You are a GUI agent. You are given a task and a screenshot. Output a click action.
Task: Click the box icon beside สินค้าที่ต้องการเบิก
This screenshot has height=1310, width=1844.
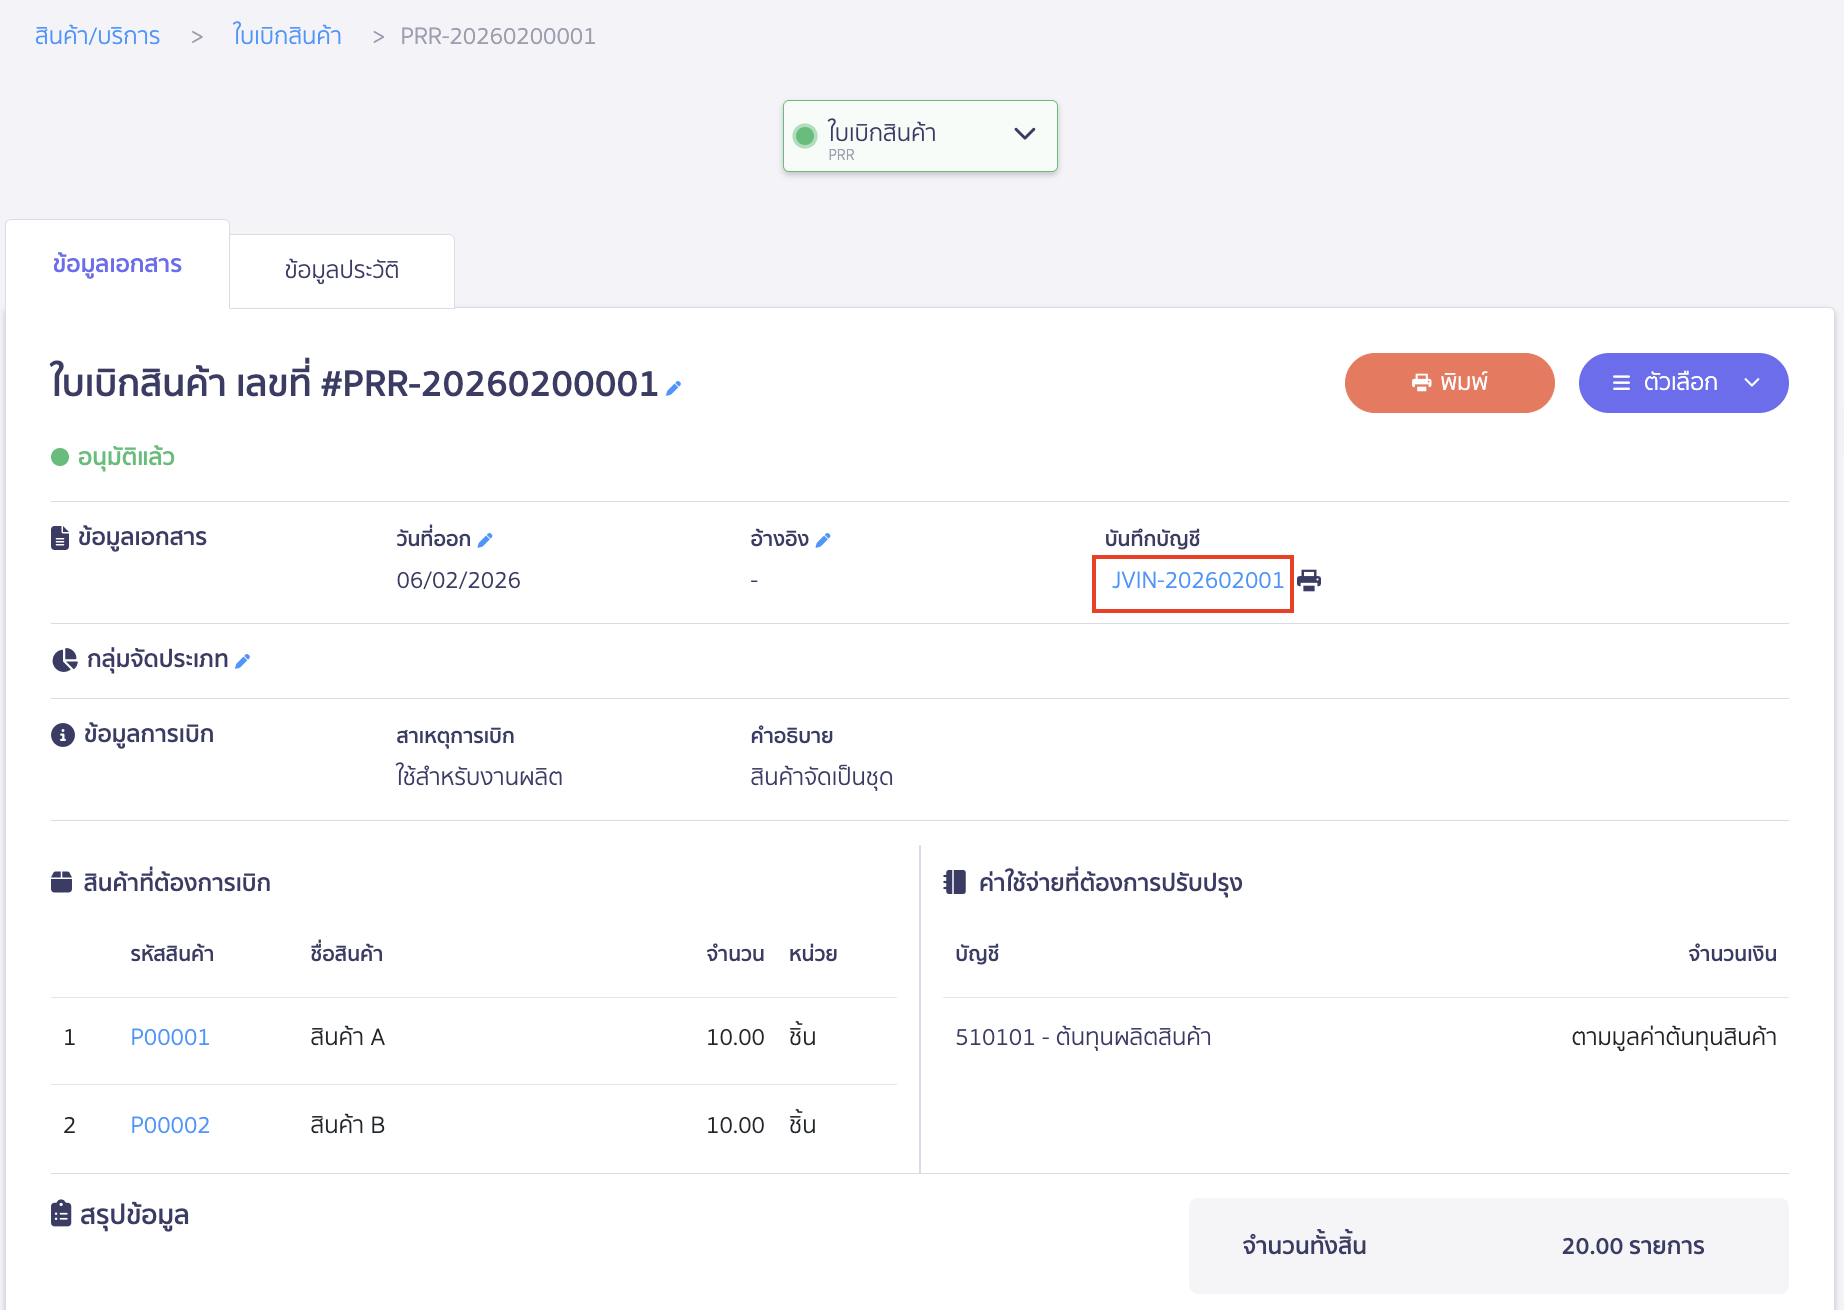61,882
